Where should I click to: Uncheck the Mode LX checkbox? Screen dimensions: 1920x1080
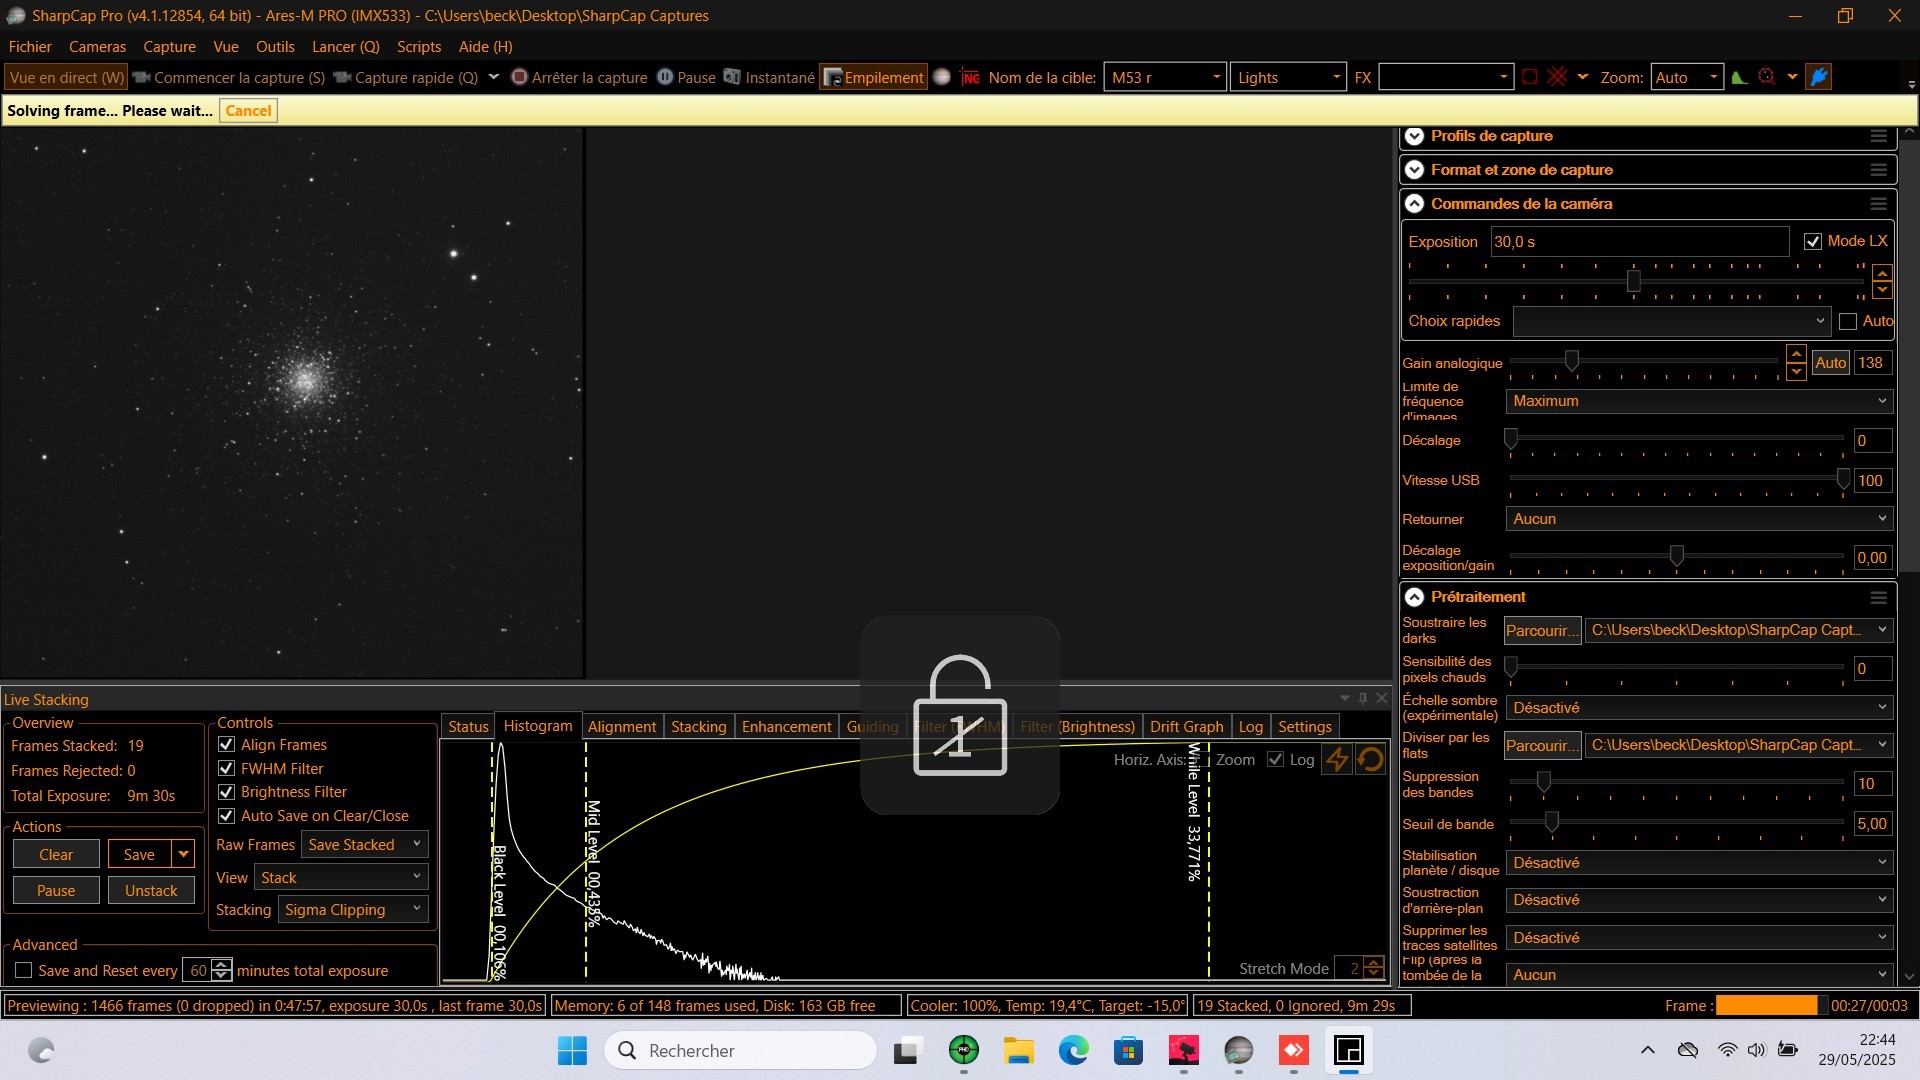click(1813, 241)
